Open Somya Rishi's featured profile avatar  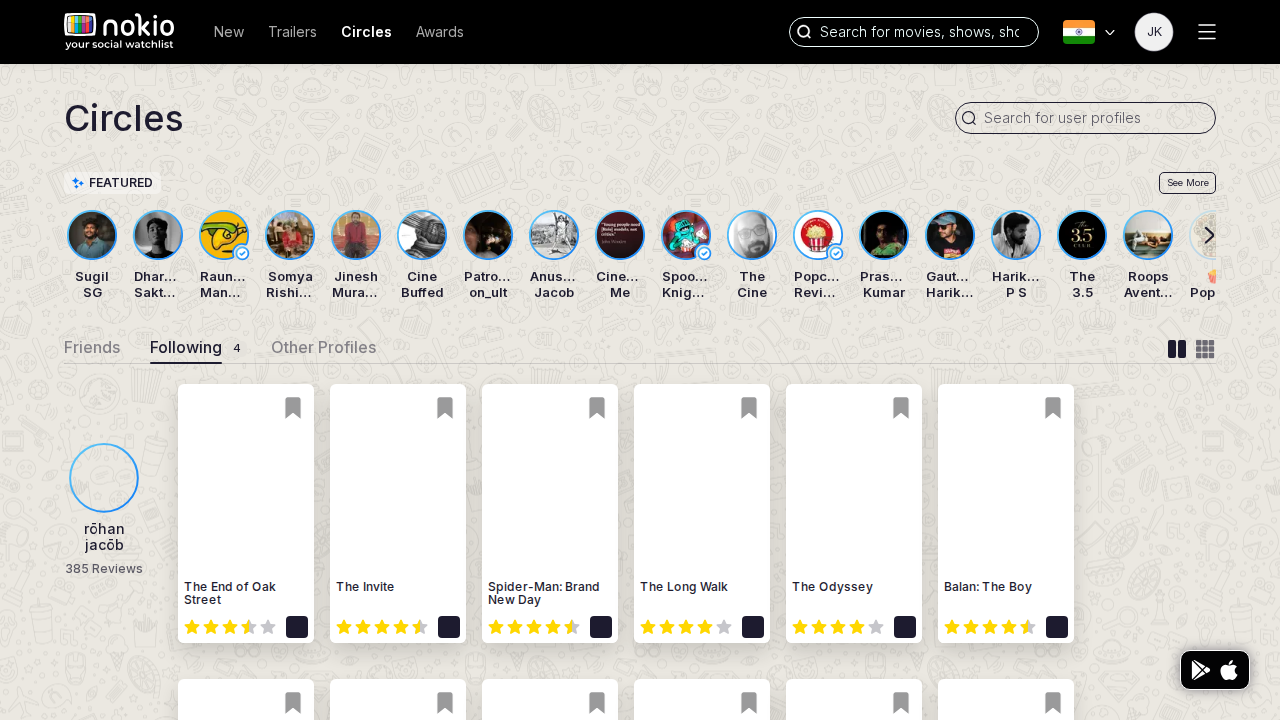coord(290,235)
